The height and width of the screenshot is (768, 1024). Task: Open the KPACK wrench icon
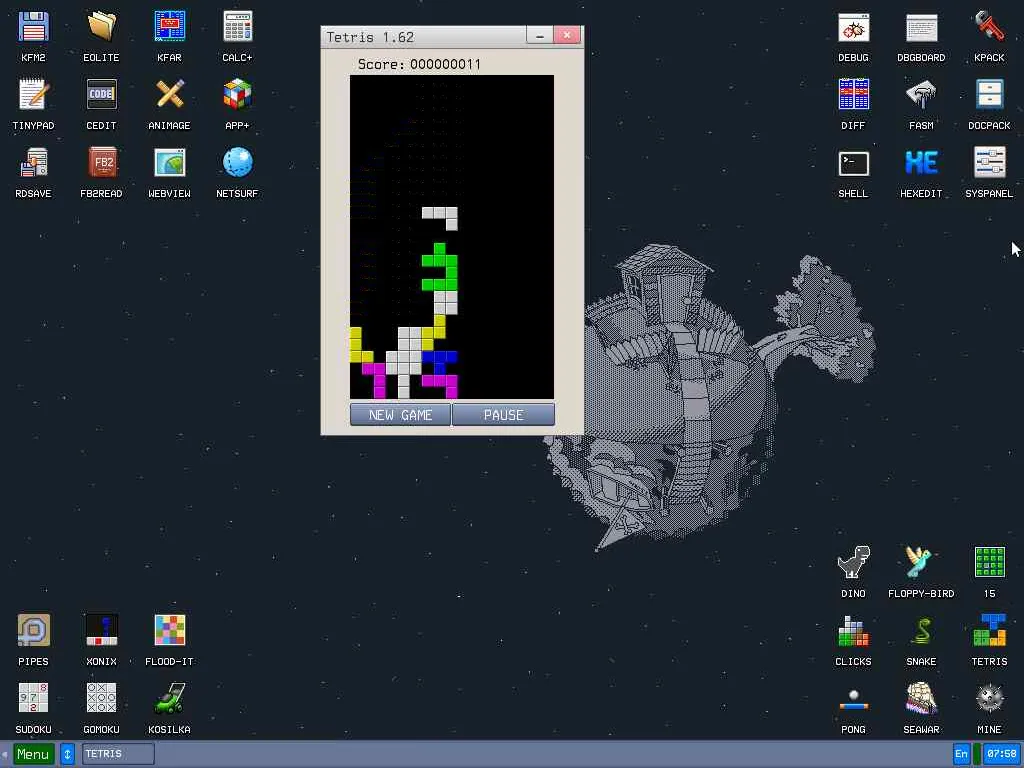989,27
